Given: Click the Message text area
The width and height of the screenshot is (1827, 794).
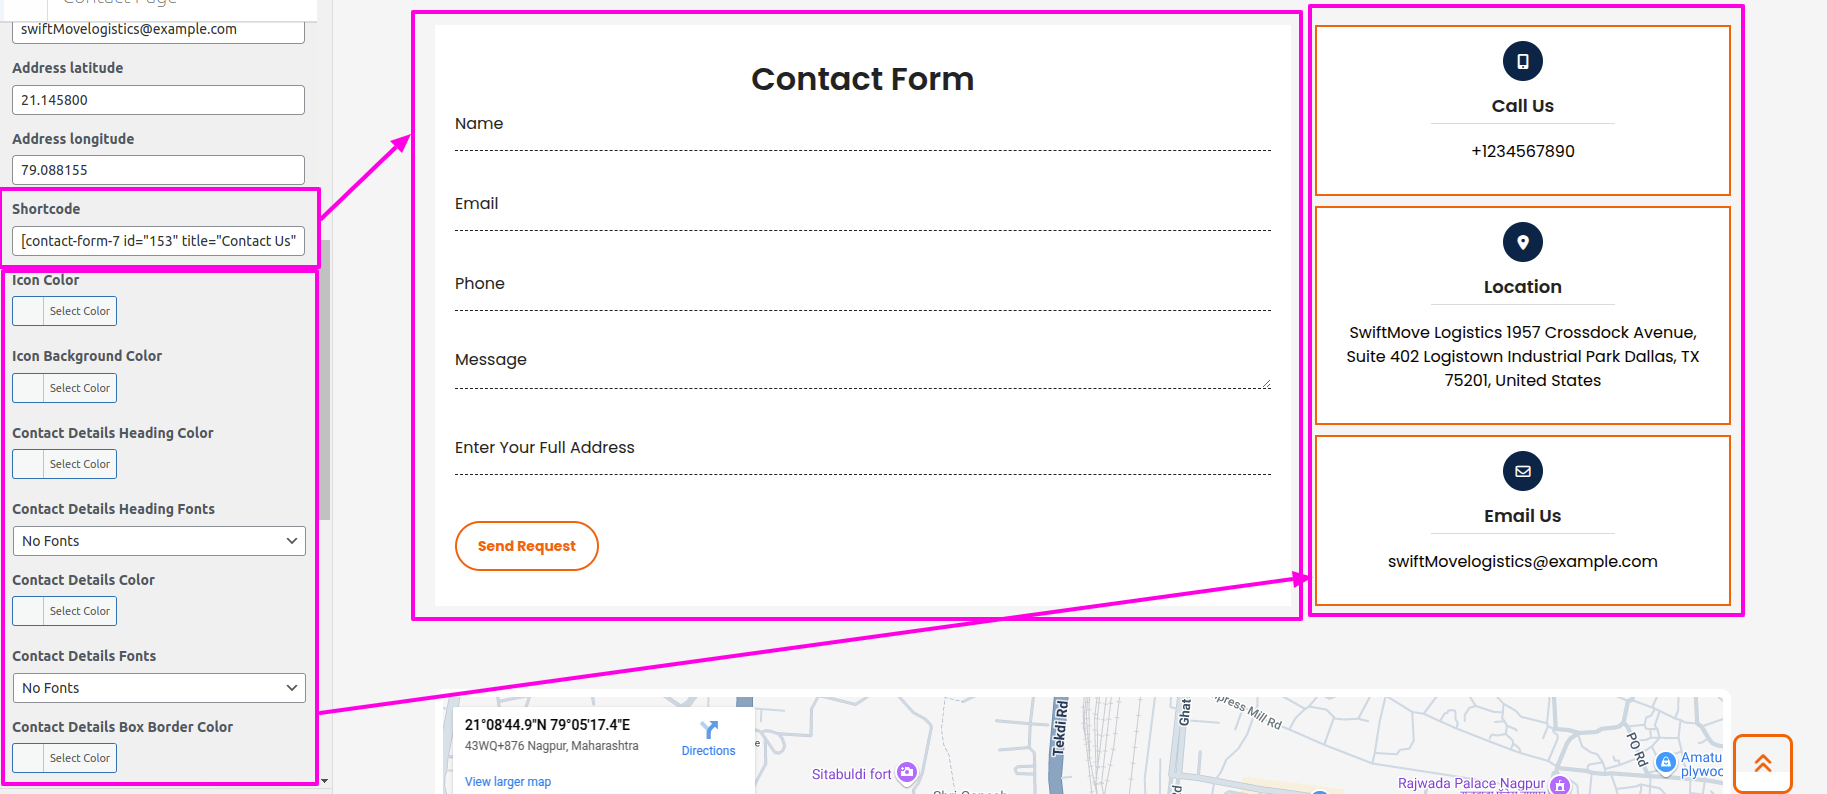Looking at the screenshot, I should pos(863,368).
